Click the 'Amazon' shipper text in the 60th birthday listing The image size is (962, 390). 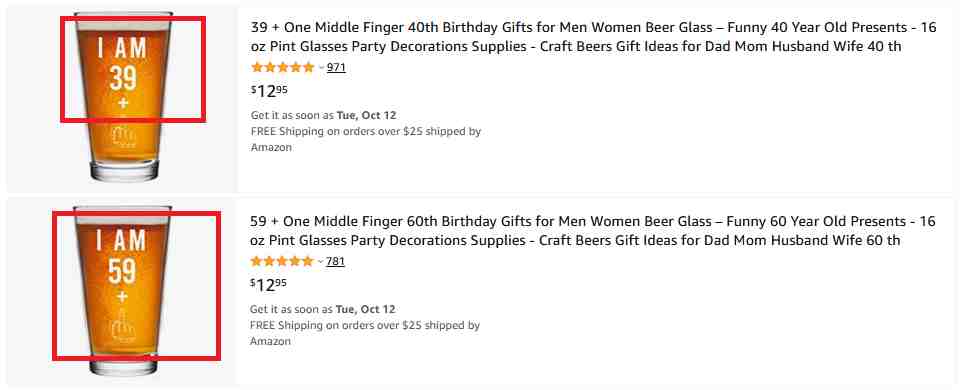click(x=271, y=341)
